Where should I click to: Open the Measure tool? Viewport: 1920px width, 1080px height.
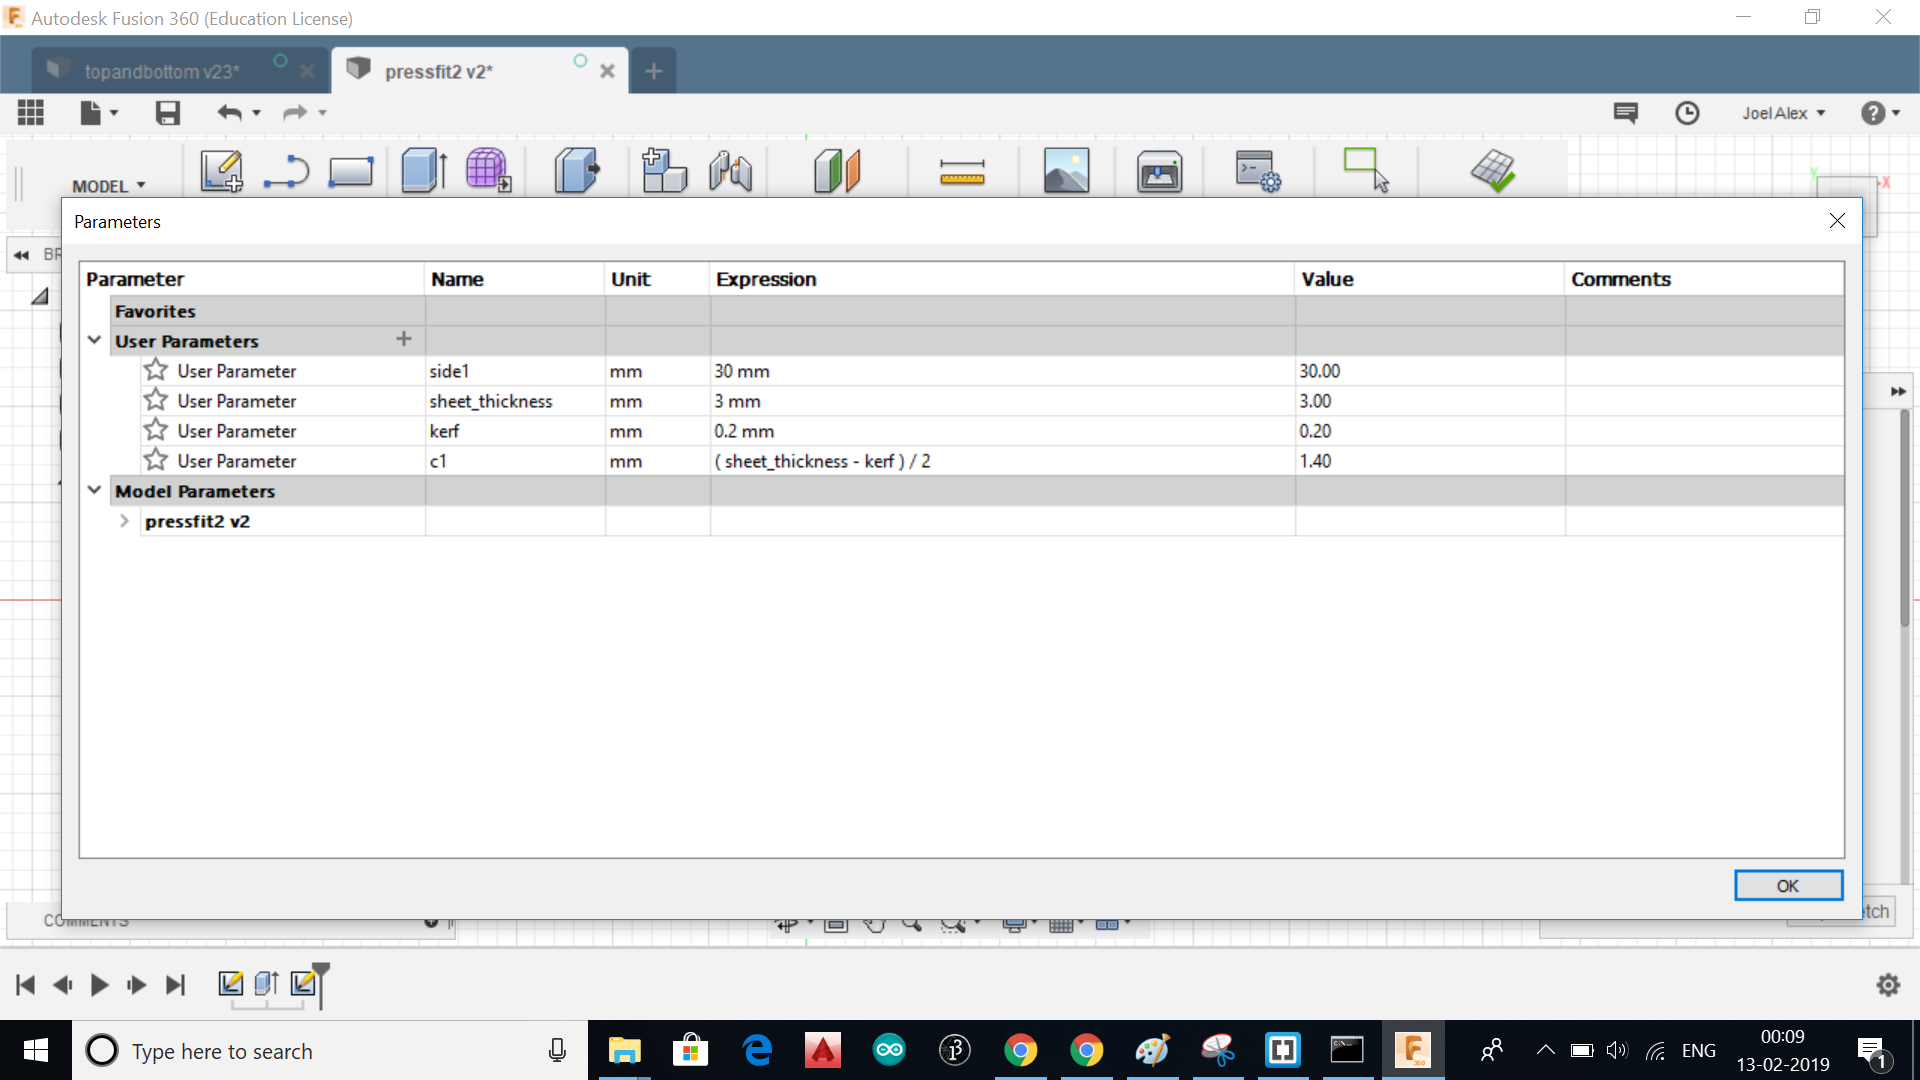[962, 172]
